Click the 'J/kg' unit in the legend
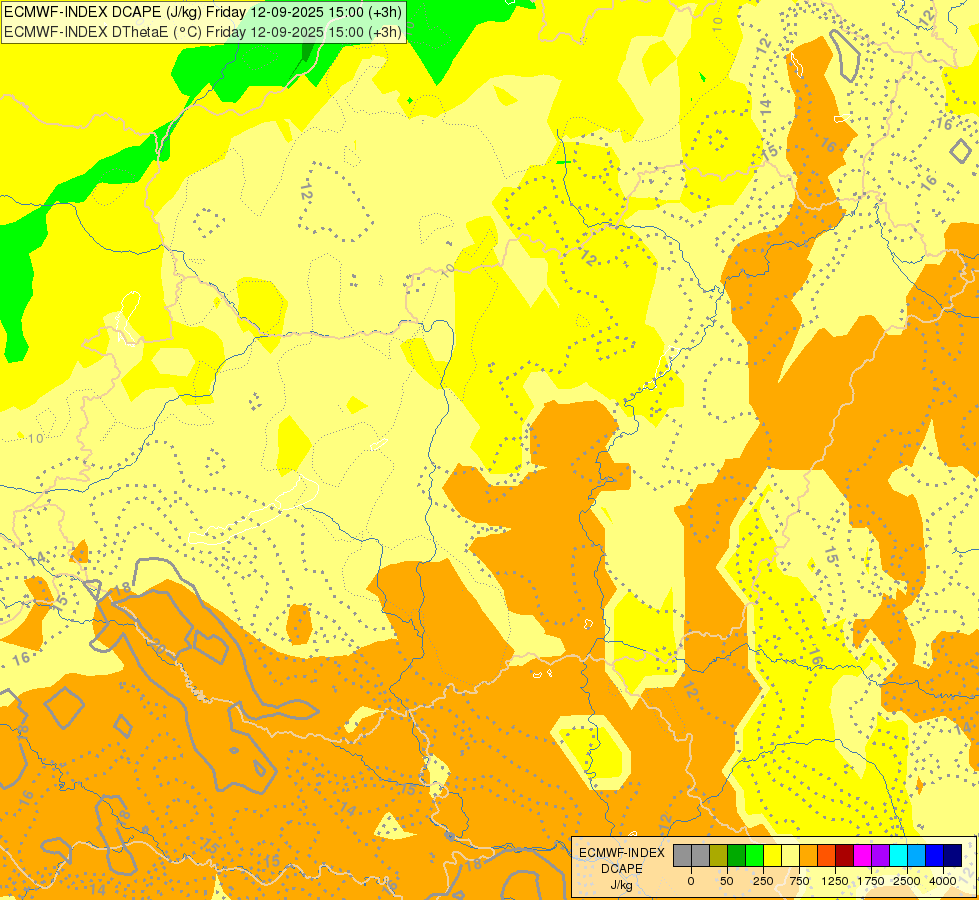The height and width of the screenshot is (900, 979). pos(621,886)
